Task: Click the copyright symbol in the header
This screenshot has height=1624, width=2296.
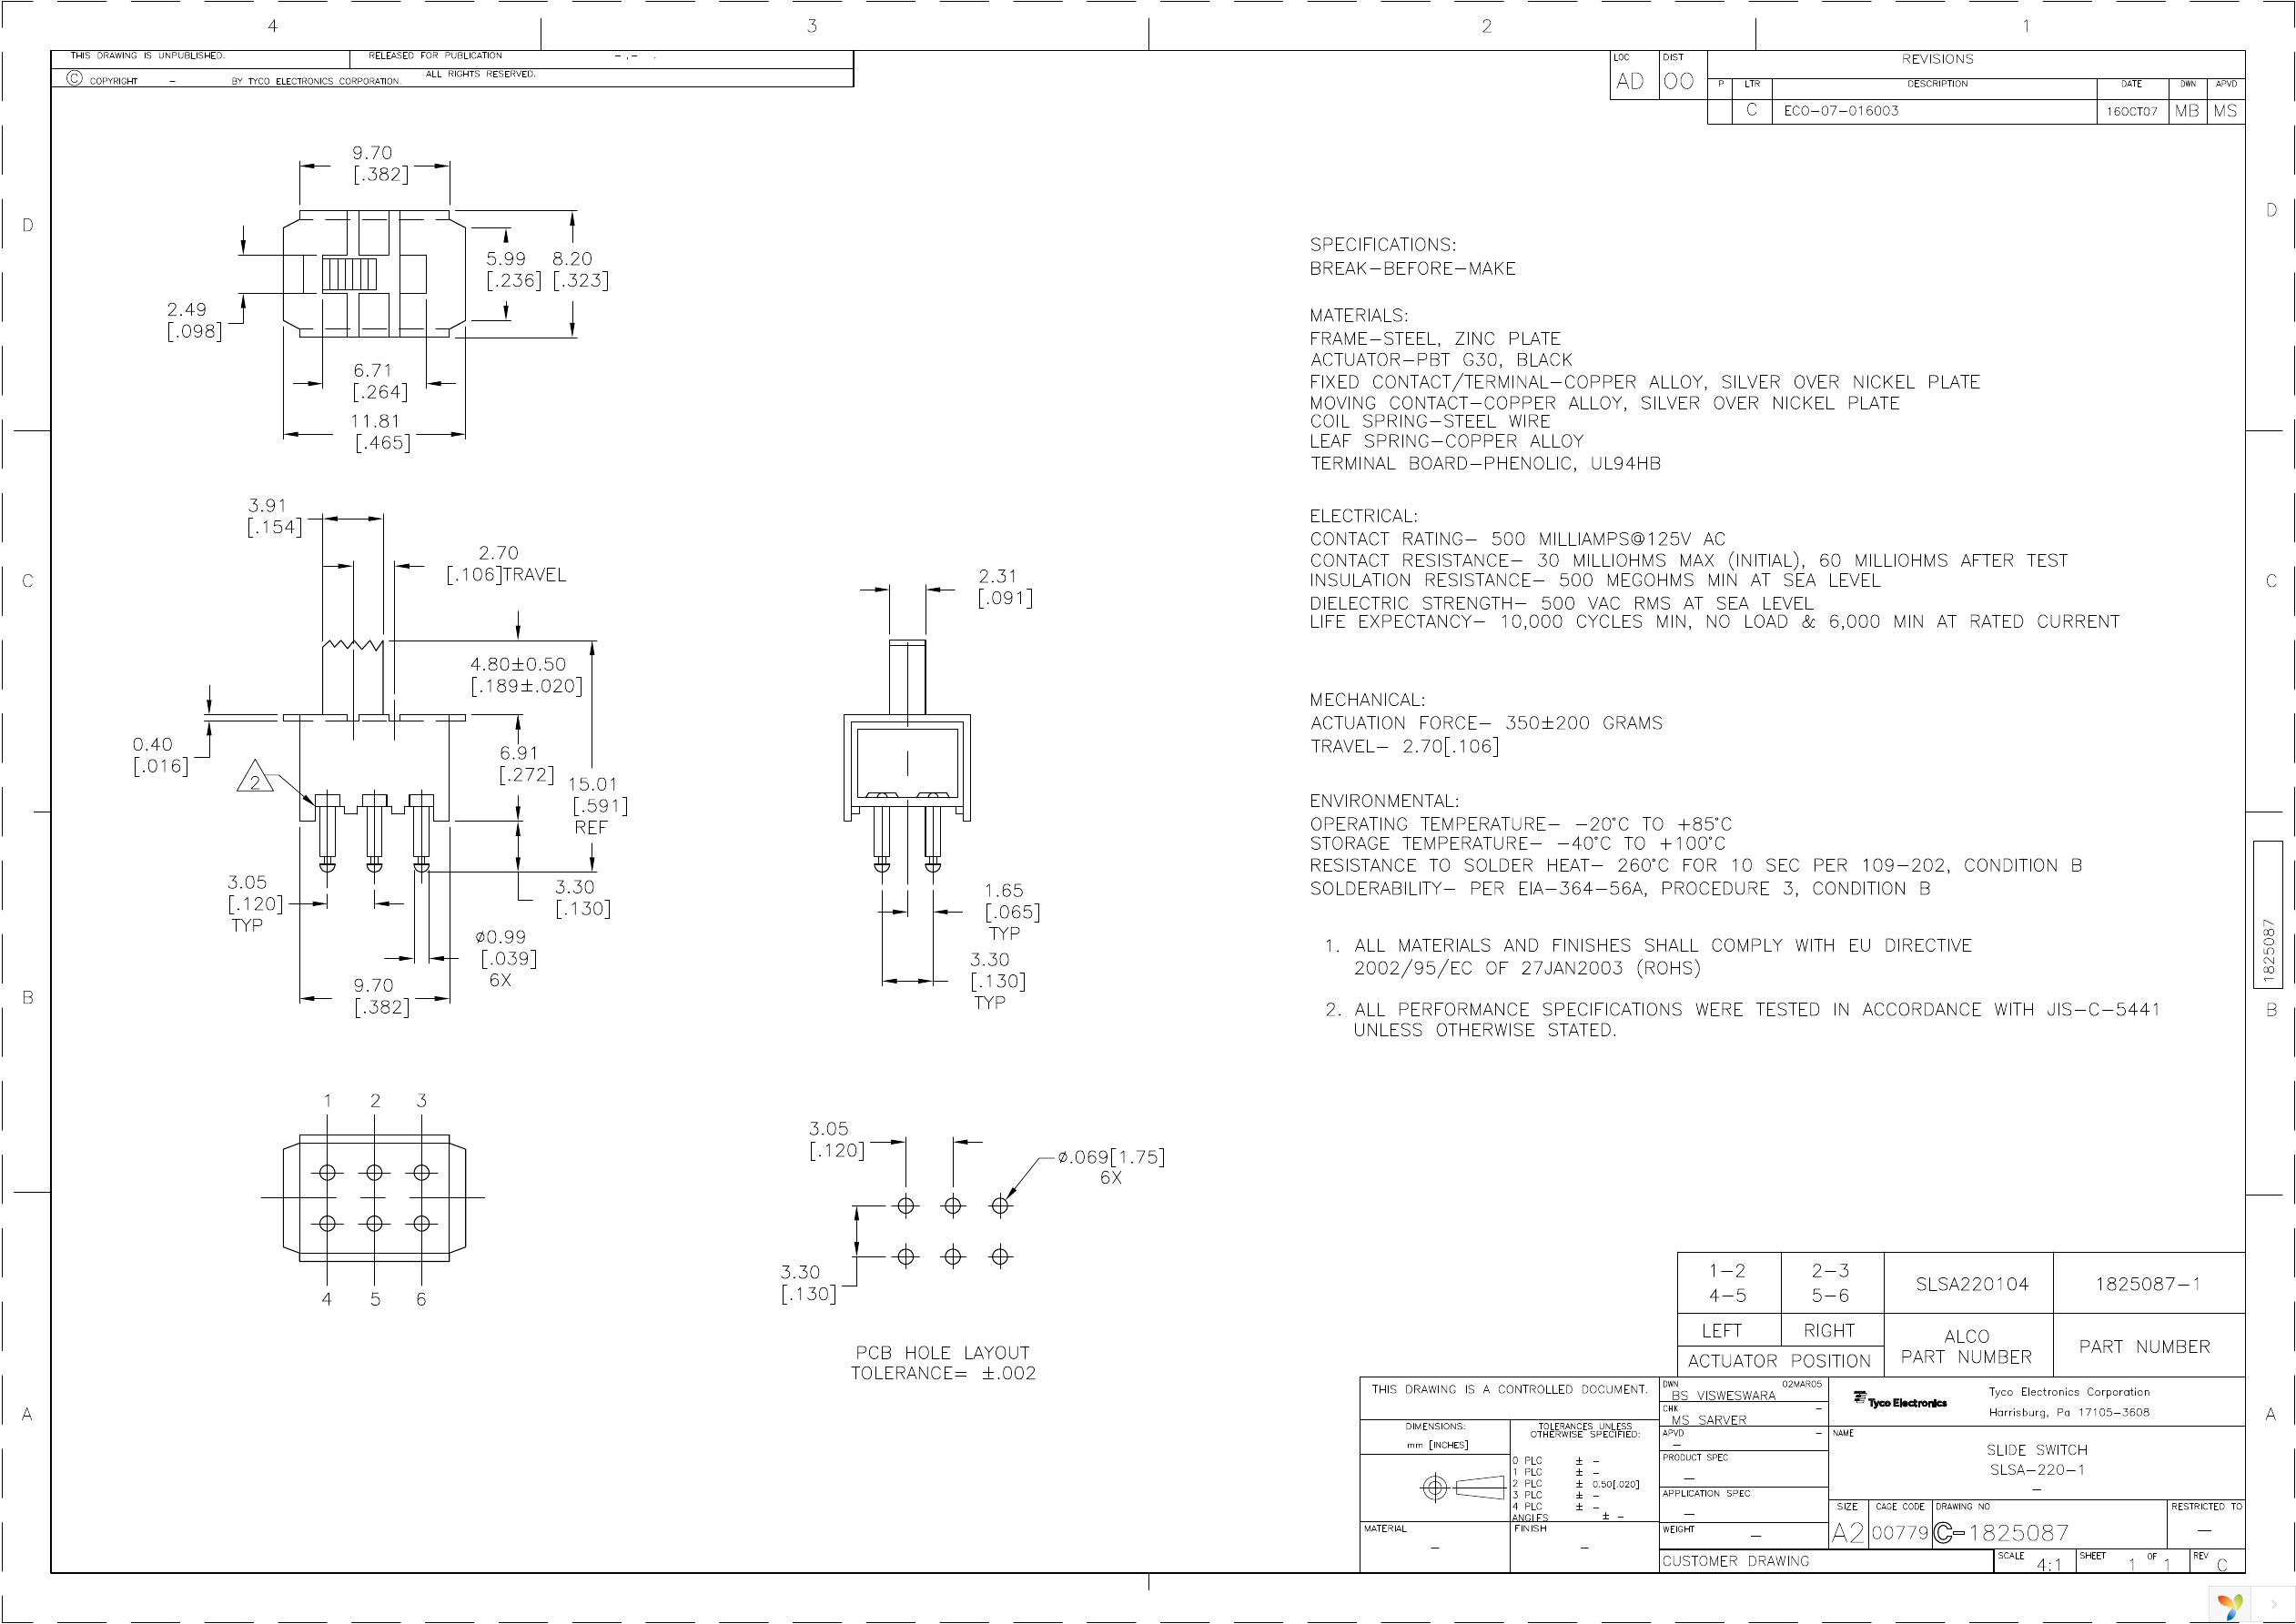Action: (74, 79)
